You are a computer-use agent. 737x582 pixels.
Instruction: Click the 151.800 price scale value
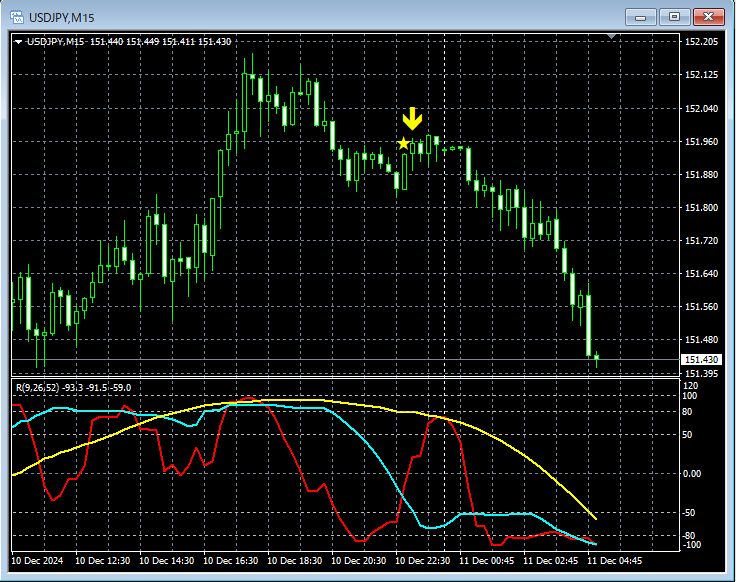point(701,207)
